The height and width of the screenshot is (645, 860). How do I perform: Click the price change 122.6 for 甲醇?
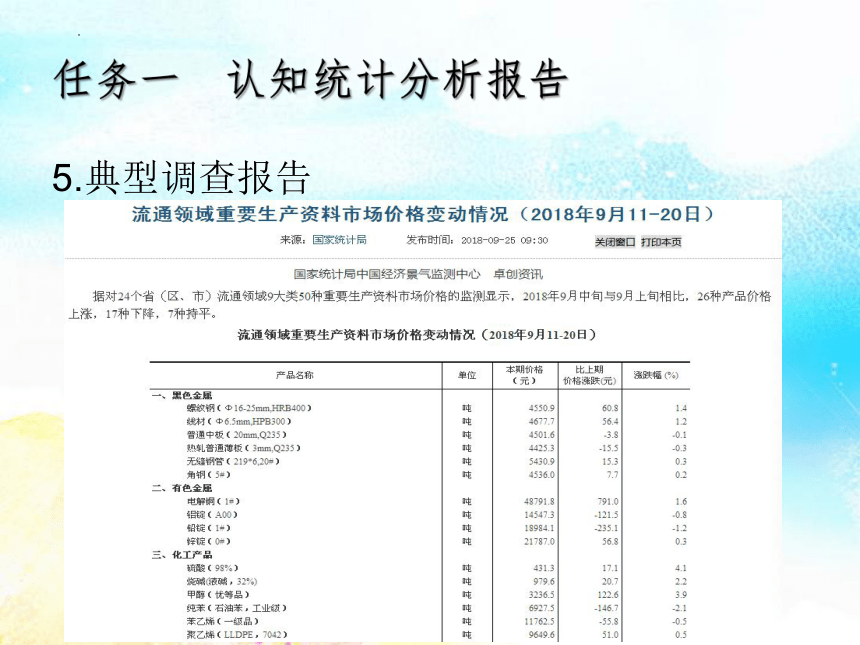[x=608, y=595]
